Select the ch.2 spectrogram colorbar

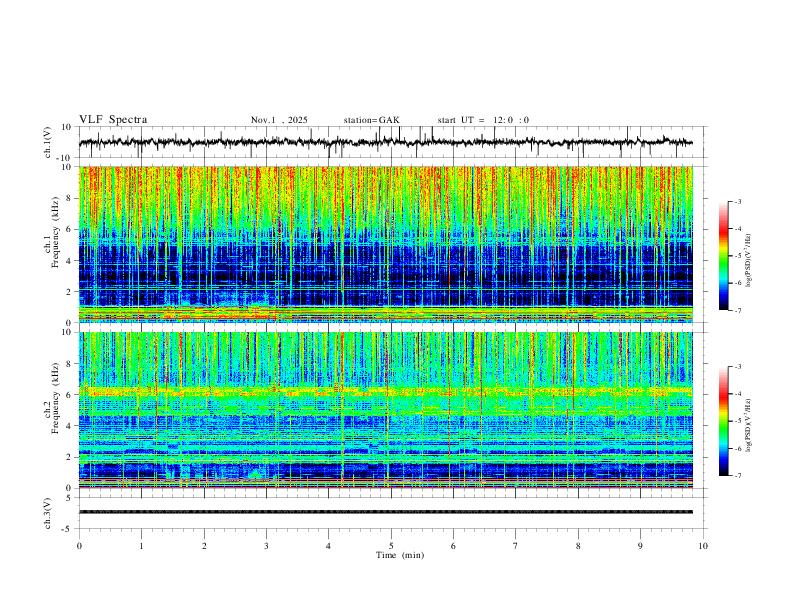723,421
